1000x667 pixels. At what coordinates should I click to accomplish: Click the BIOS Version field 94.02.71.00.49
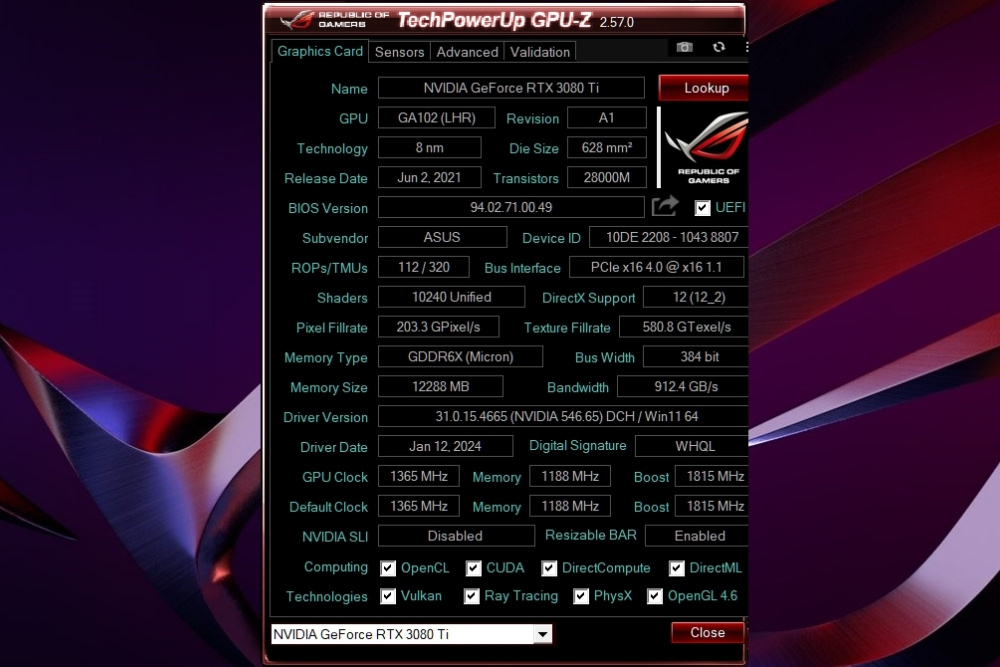(x=511, y=207)
